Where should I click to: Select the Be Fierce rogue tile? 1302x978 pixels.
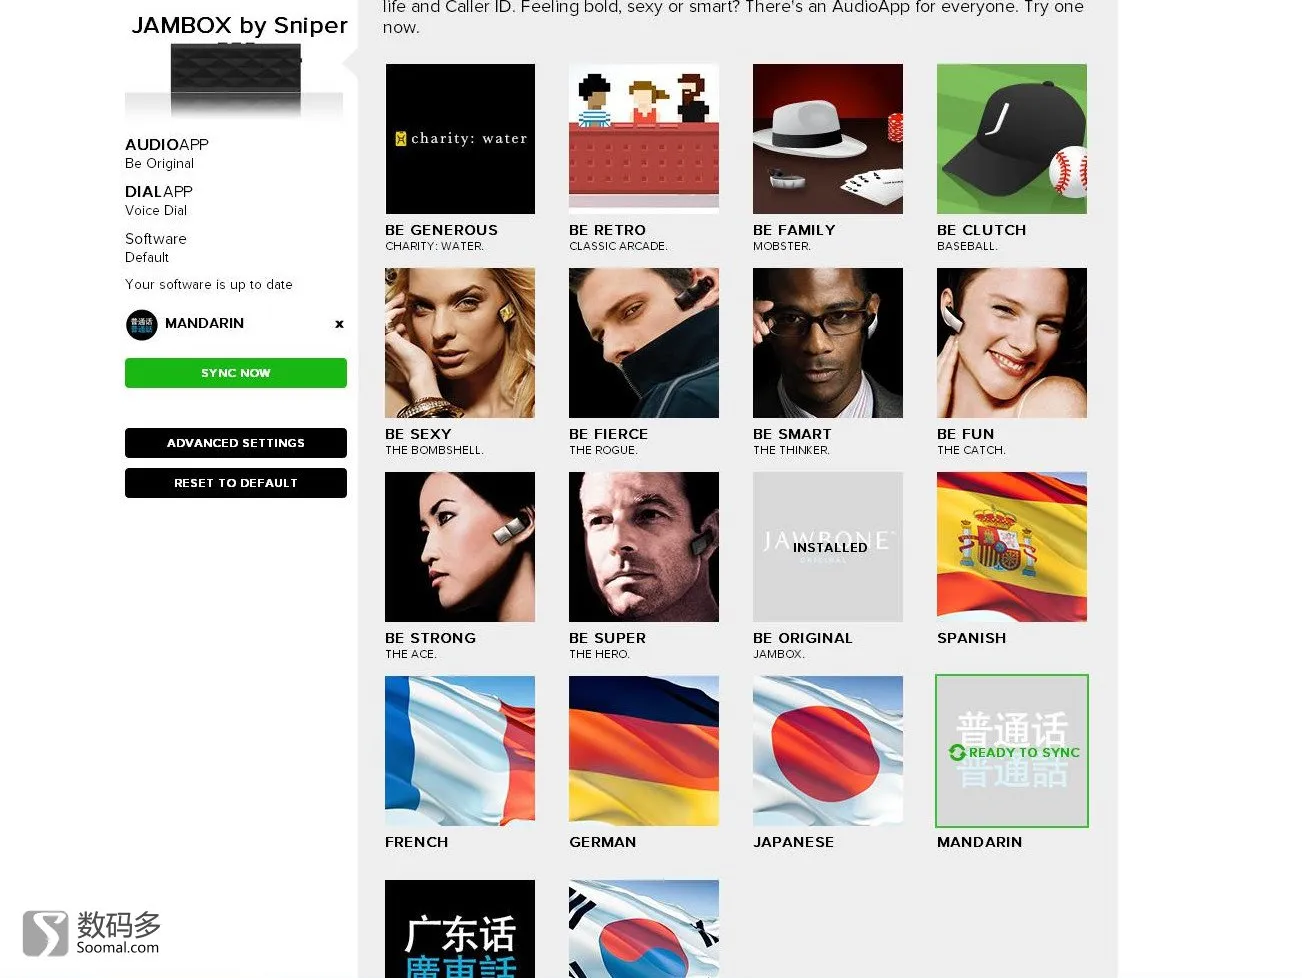point(644,343)
